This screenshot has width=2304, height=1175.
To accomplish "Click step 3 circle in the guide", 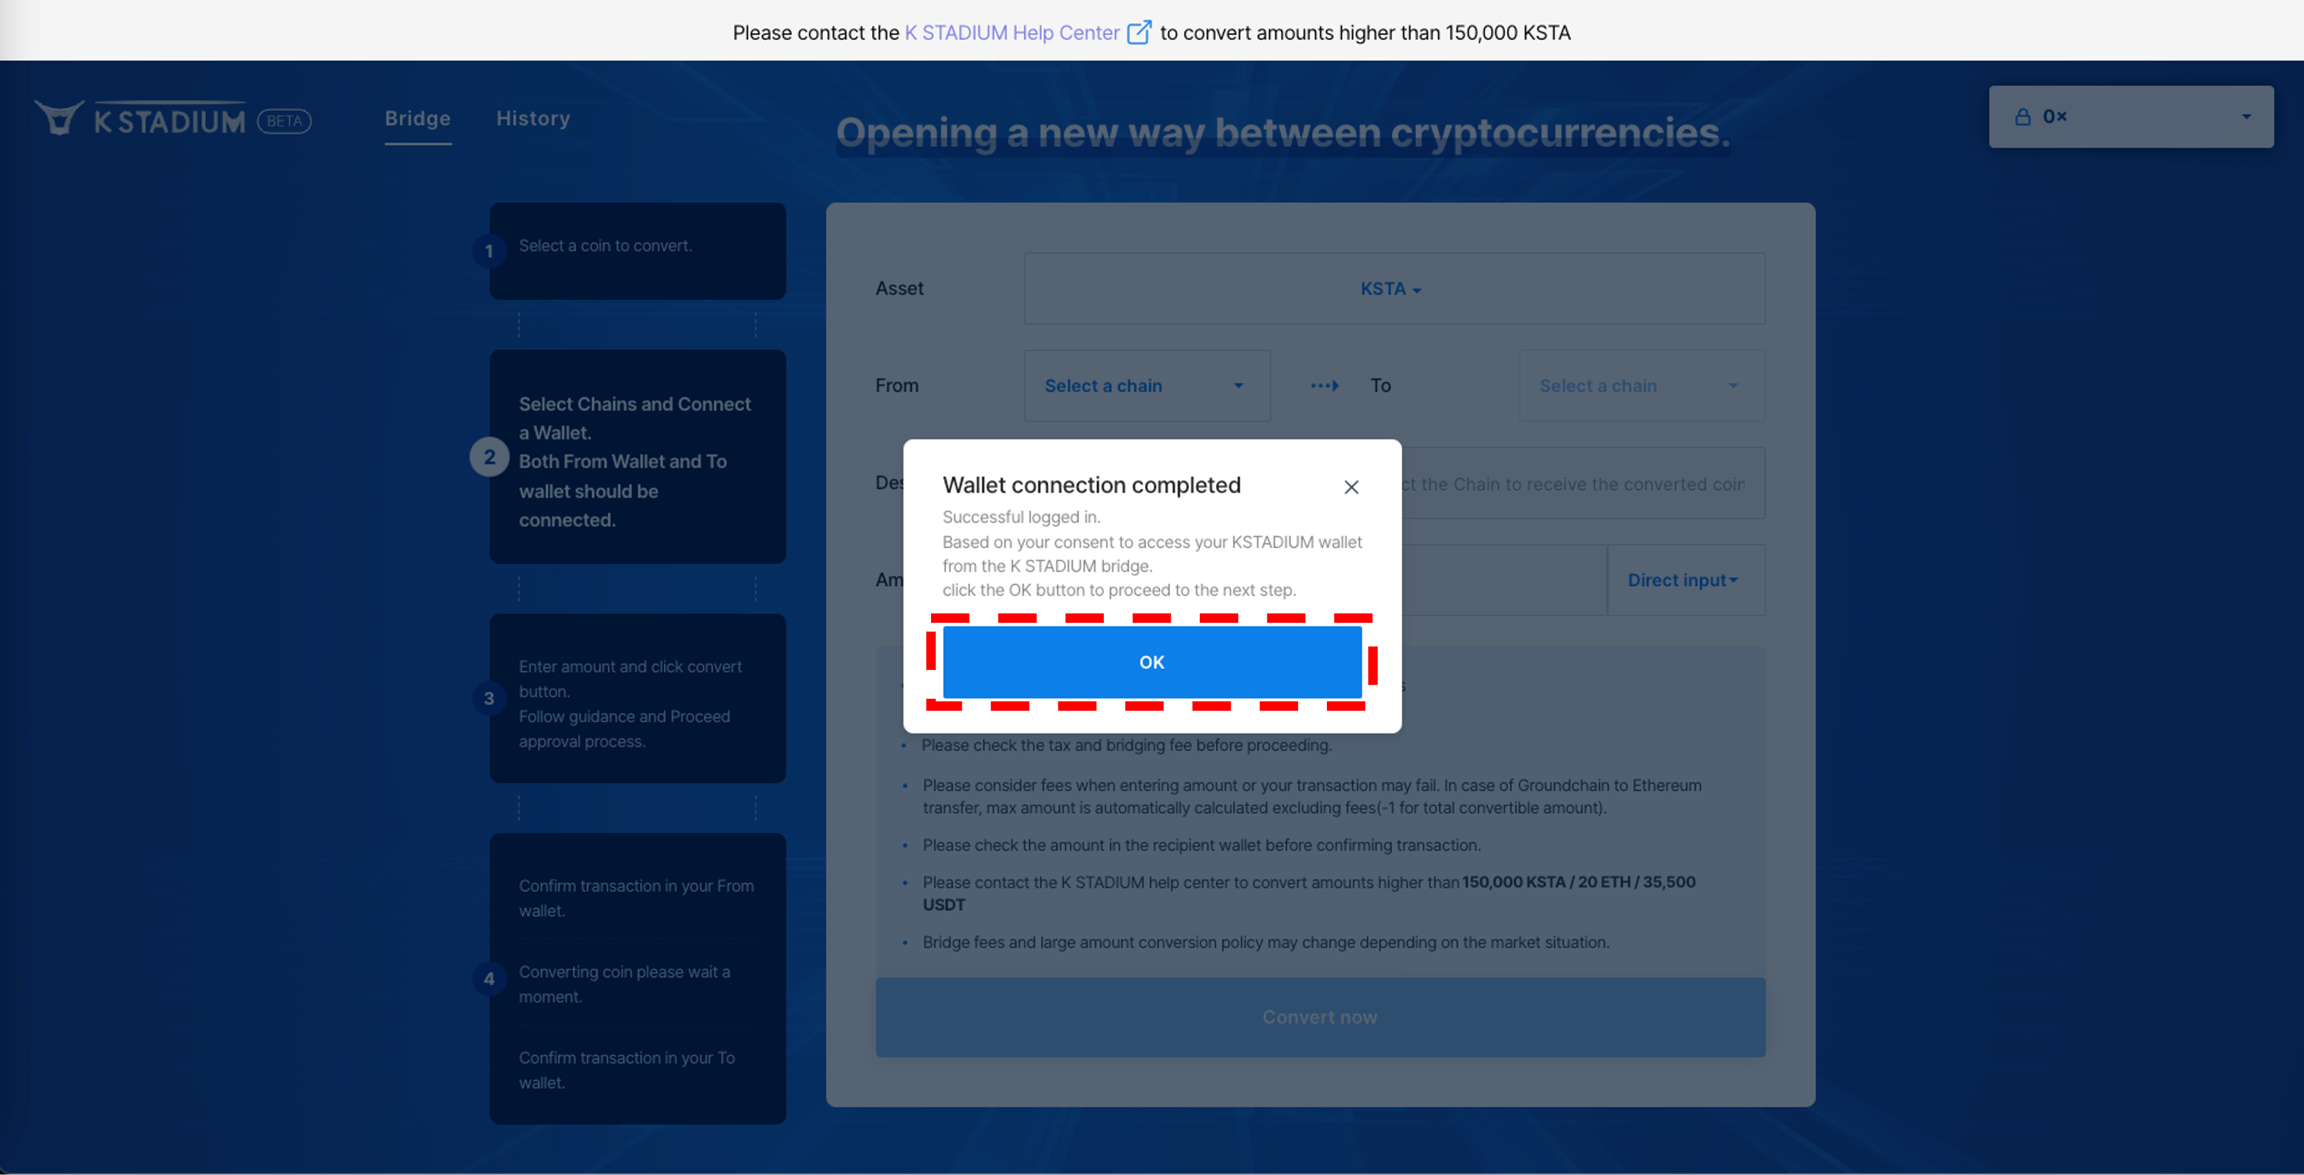I will (489, 698).
